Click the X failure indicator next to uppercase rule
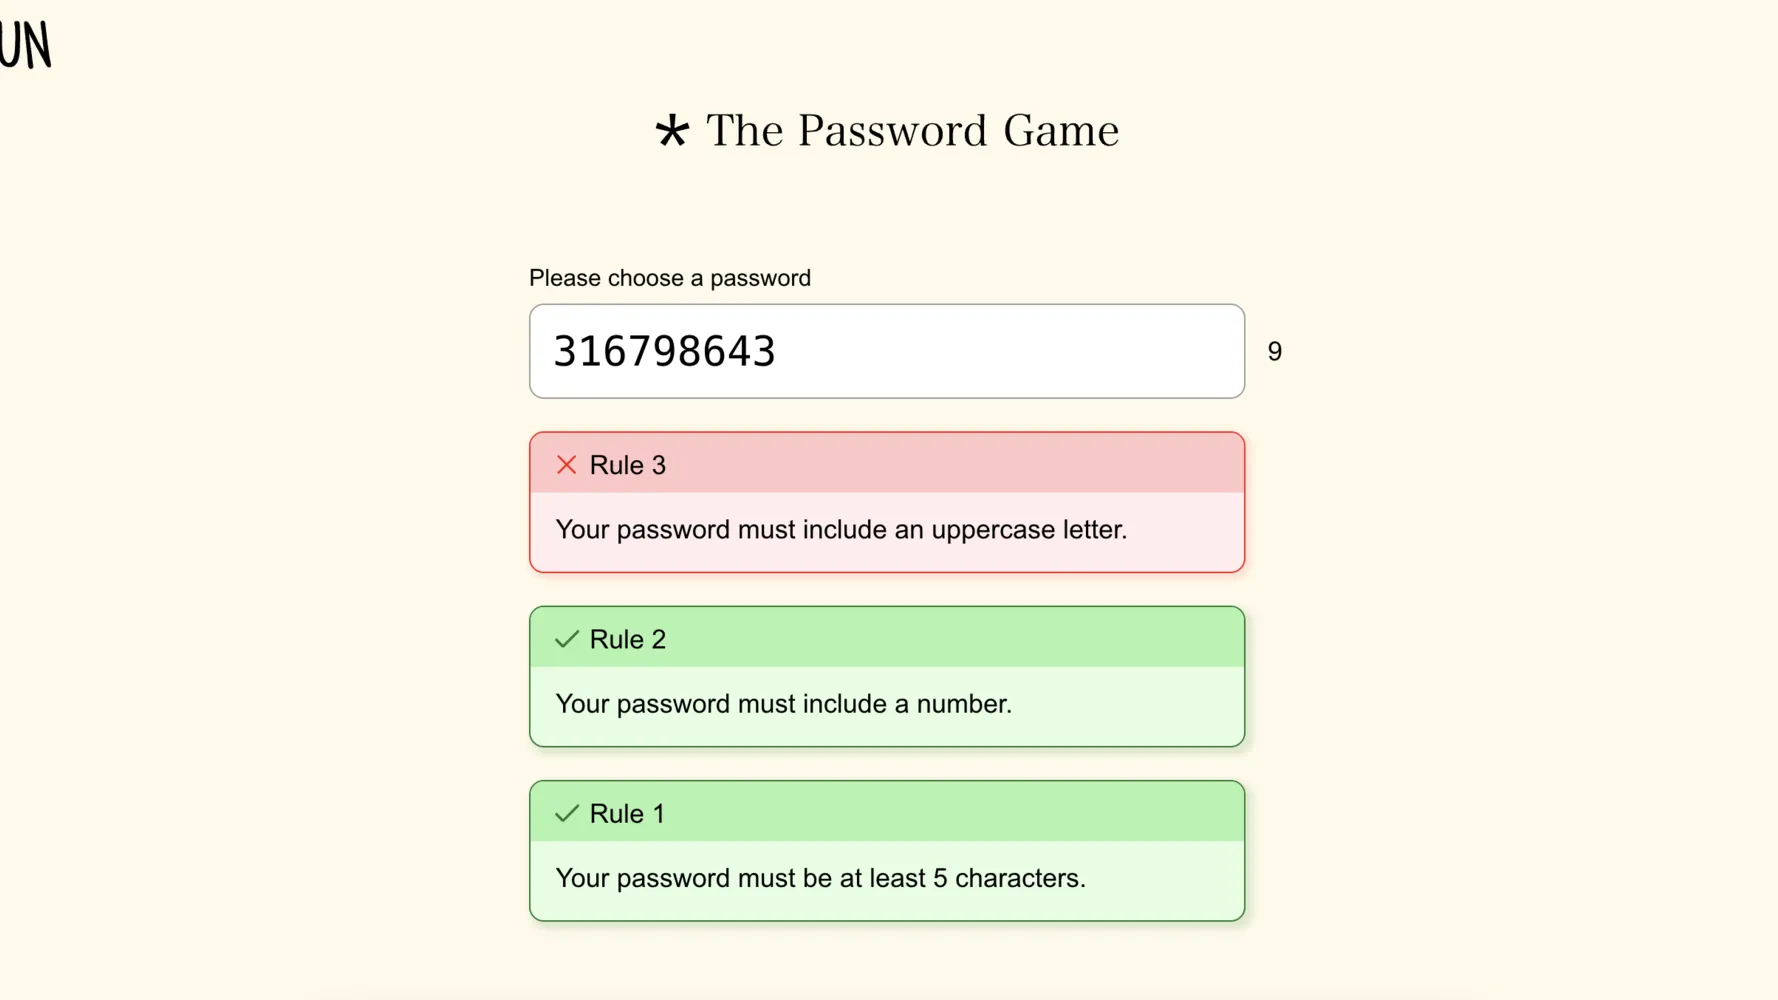This screenshot has width=1778, height=1000. click(x=565, y=464)
